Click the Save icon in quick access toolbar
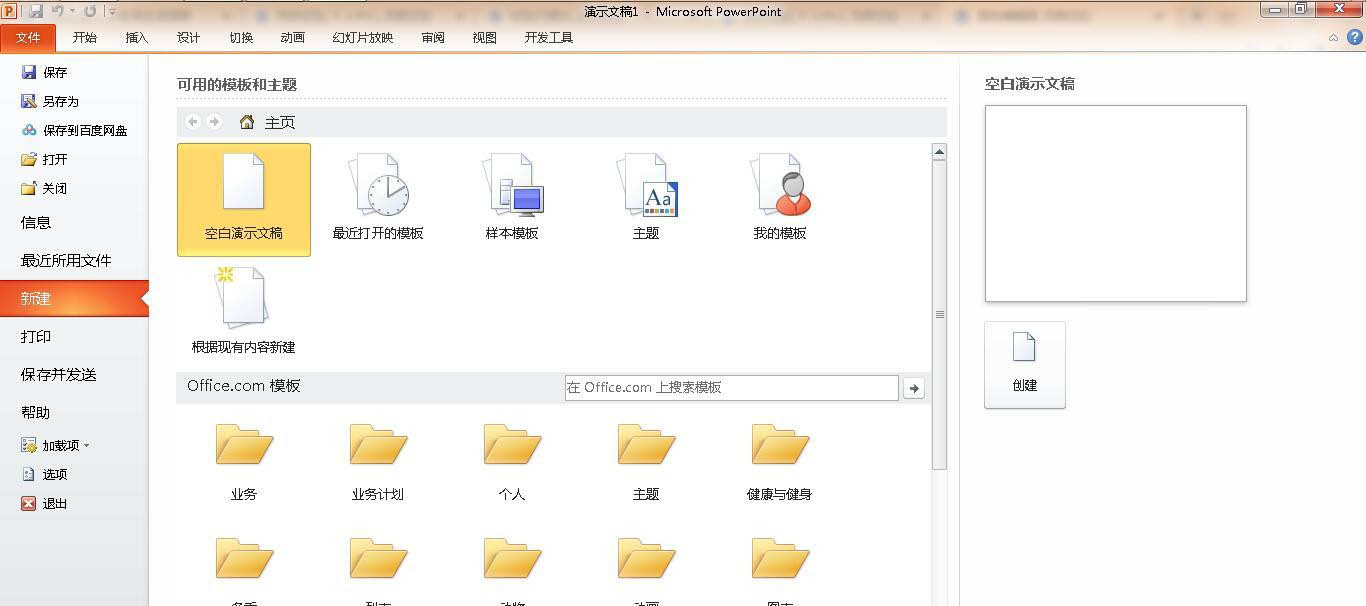This screenshot has width=1366, height=606. pos(36,11)
